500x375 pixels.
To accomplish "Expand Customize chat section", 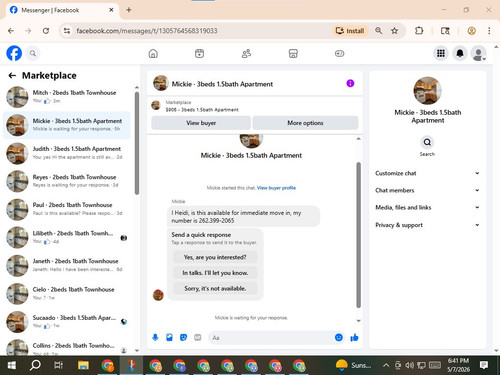I will click(x=427, y=173).
